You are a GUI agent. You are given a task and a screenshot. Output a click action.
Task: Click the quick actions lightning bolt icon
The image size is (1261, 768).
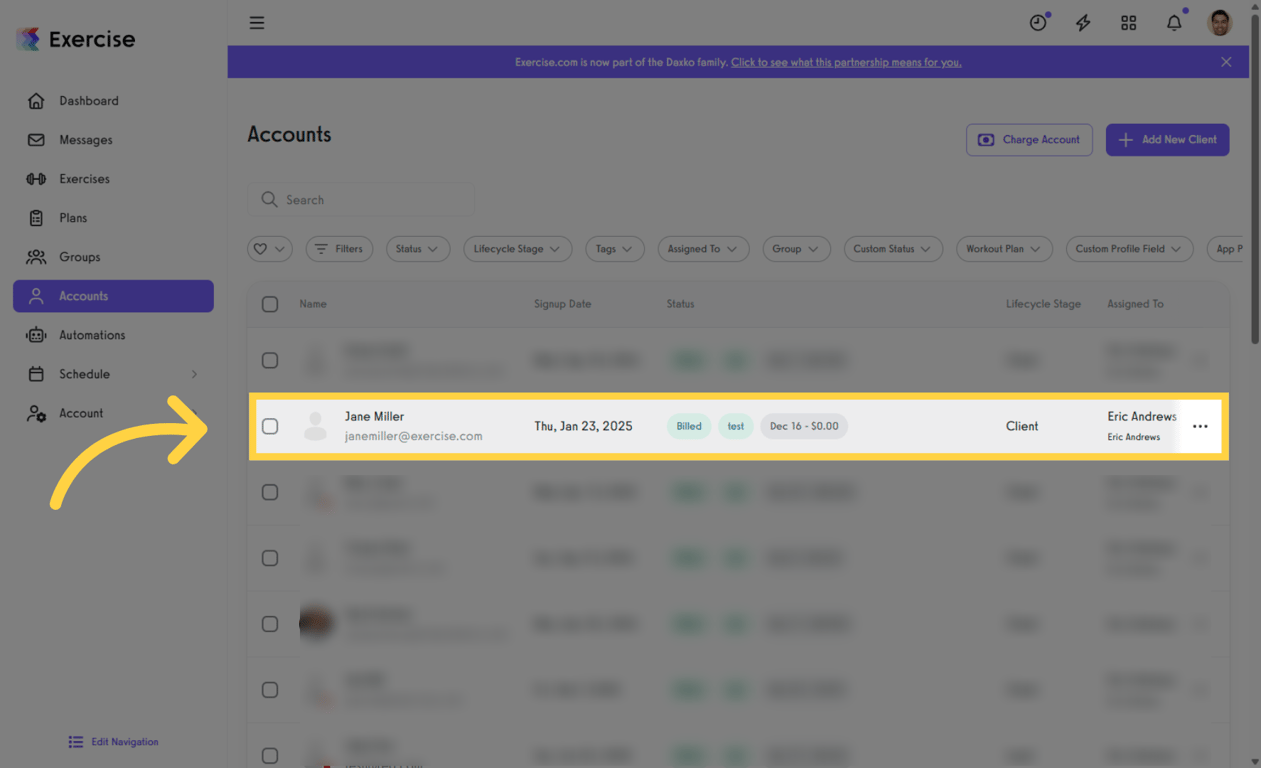pyautogui.click(x=1083, y=22)
